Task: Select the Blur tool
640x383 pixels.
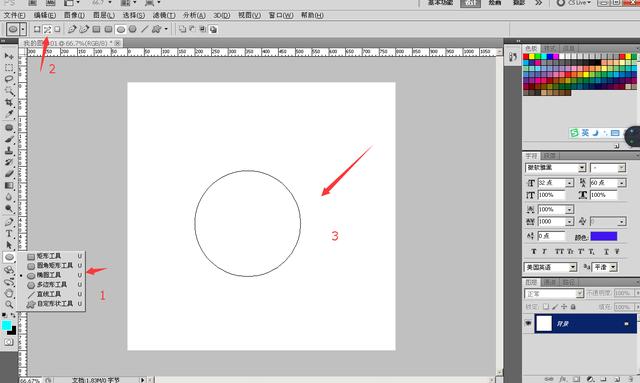Action: coord(9,197)
